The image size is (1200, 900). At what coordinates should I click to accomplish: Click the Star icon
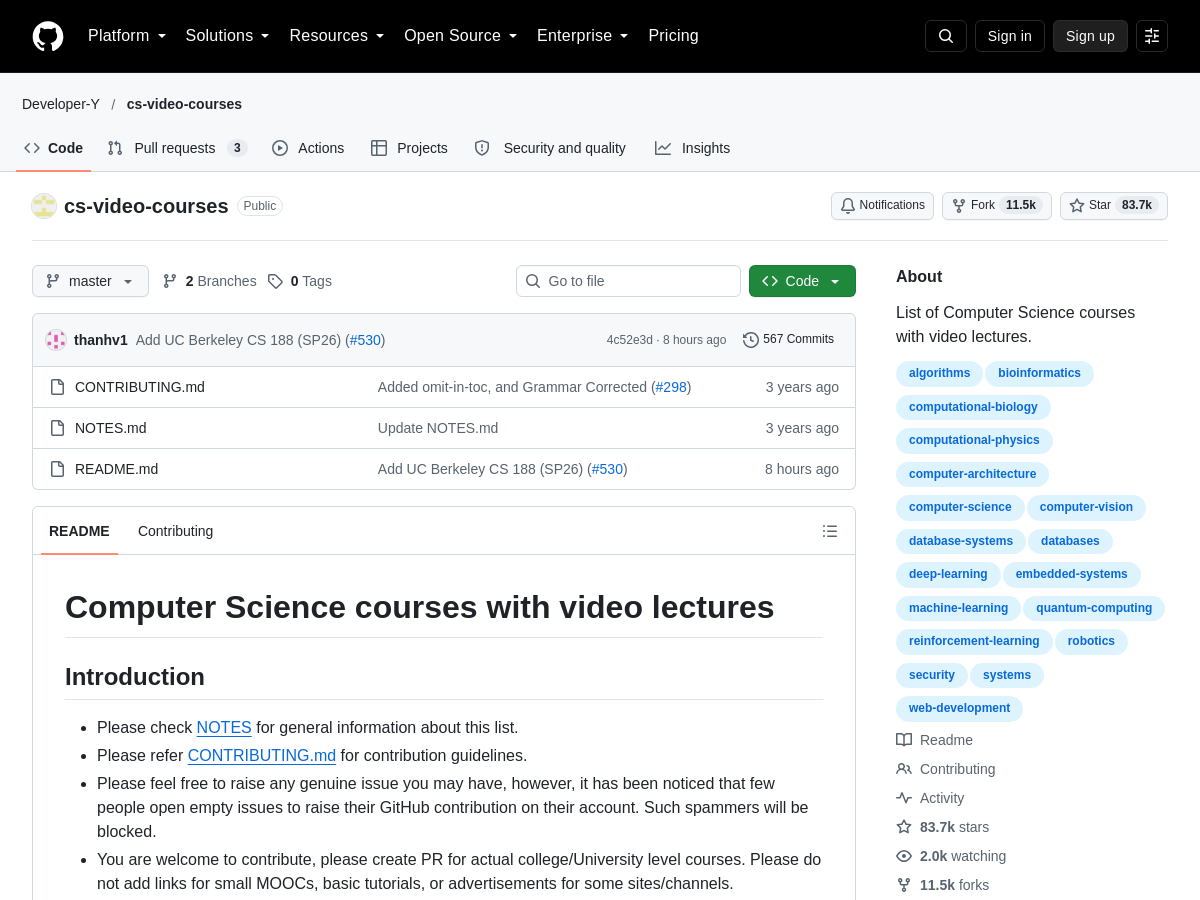[x=1077, y=206]
